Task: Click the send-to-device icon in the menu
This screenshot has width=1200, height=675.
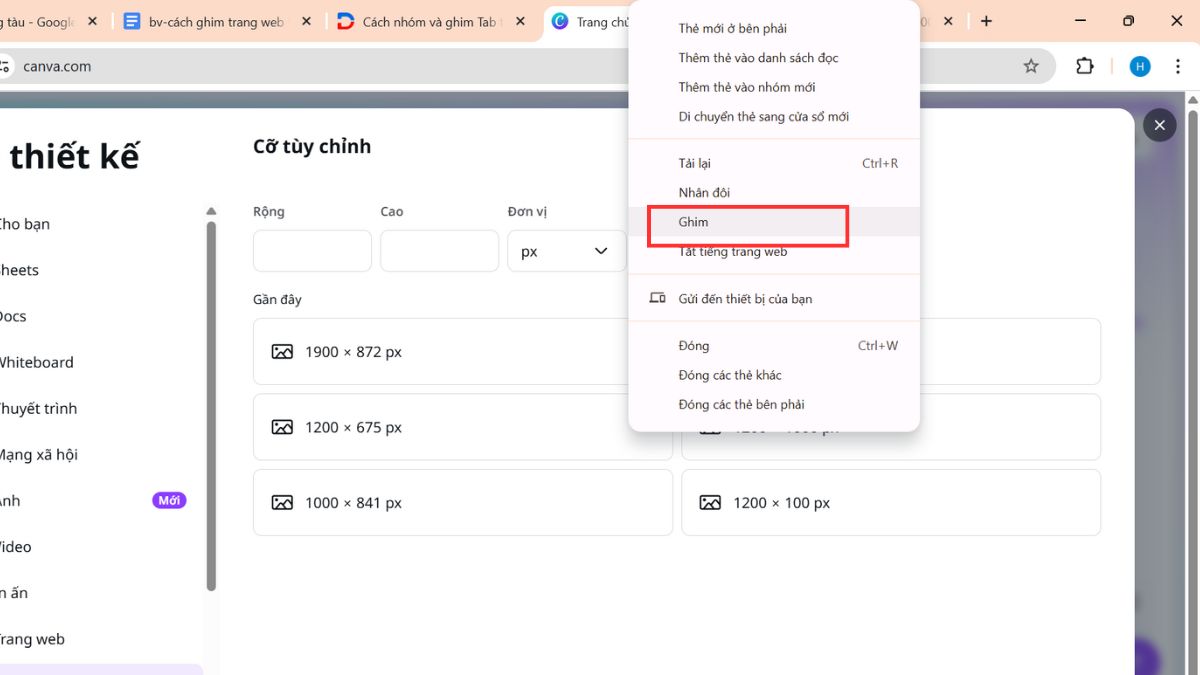Action: pos(658,298)
